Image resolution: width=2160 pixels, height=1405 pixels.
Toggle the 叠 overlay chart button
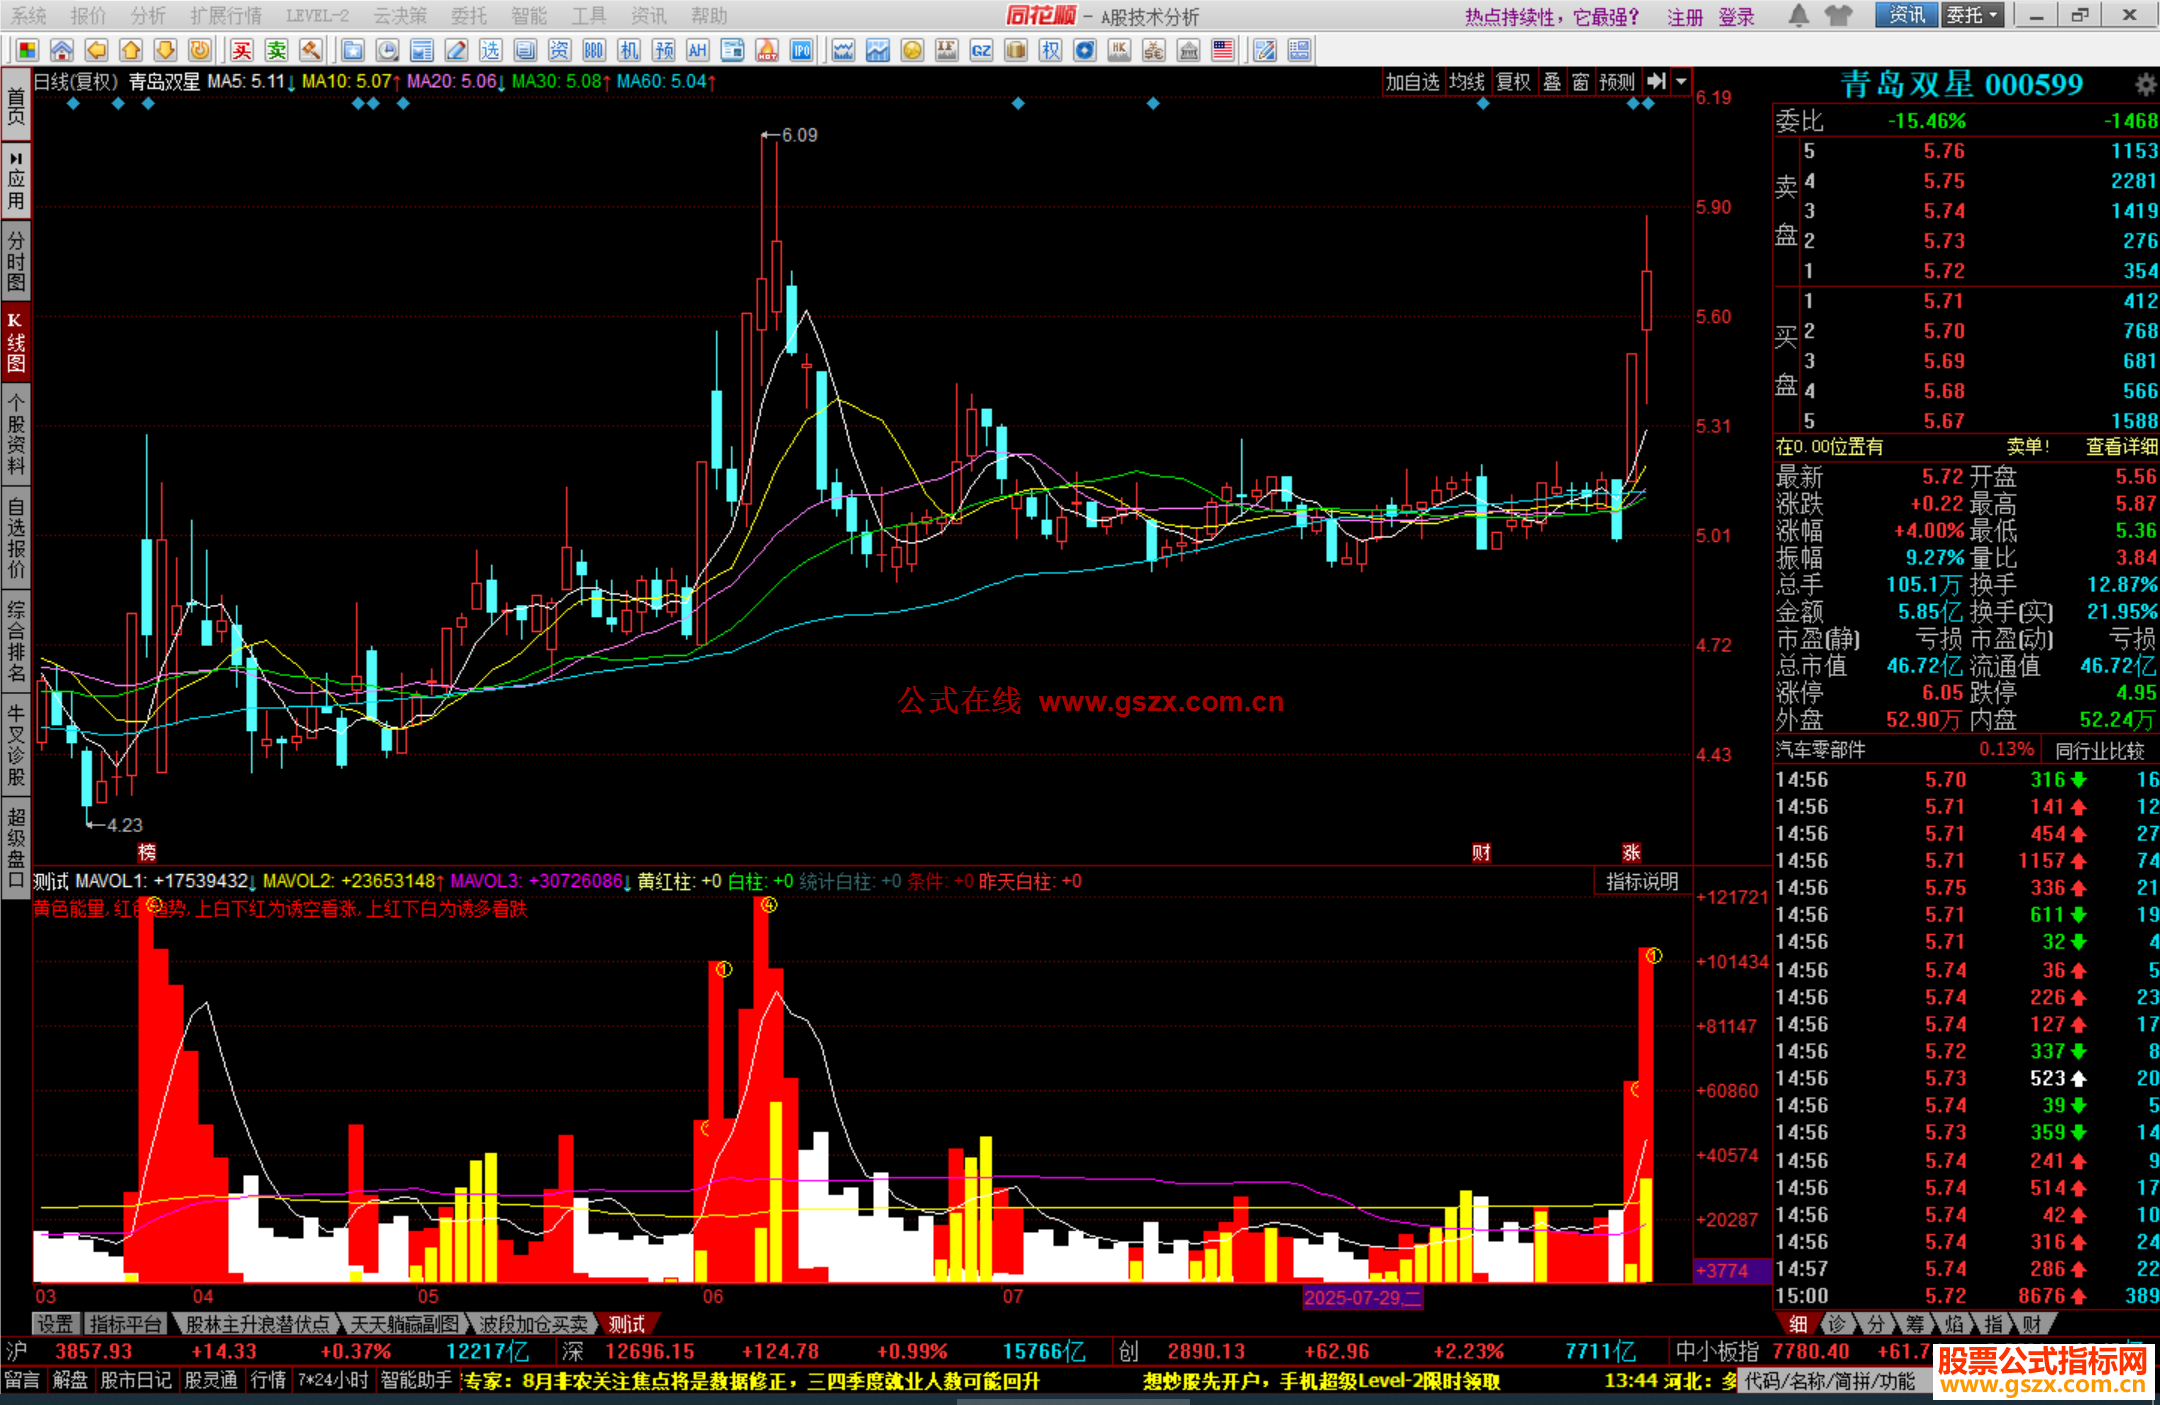point(1552,82)
